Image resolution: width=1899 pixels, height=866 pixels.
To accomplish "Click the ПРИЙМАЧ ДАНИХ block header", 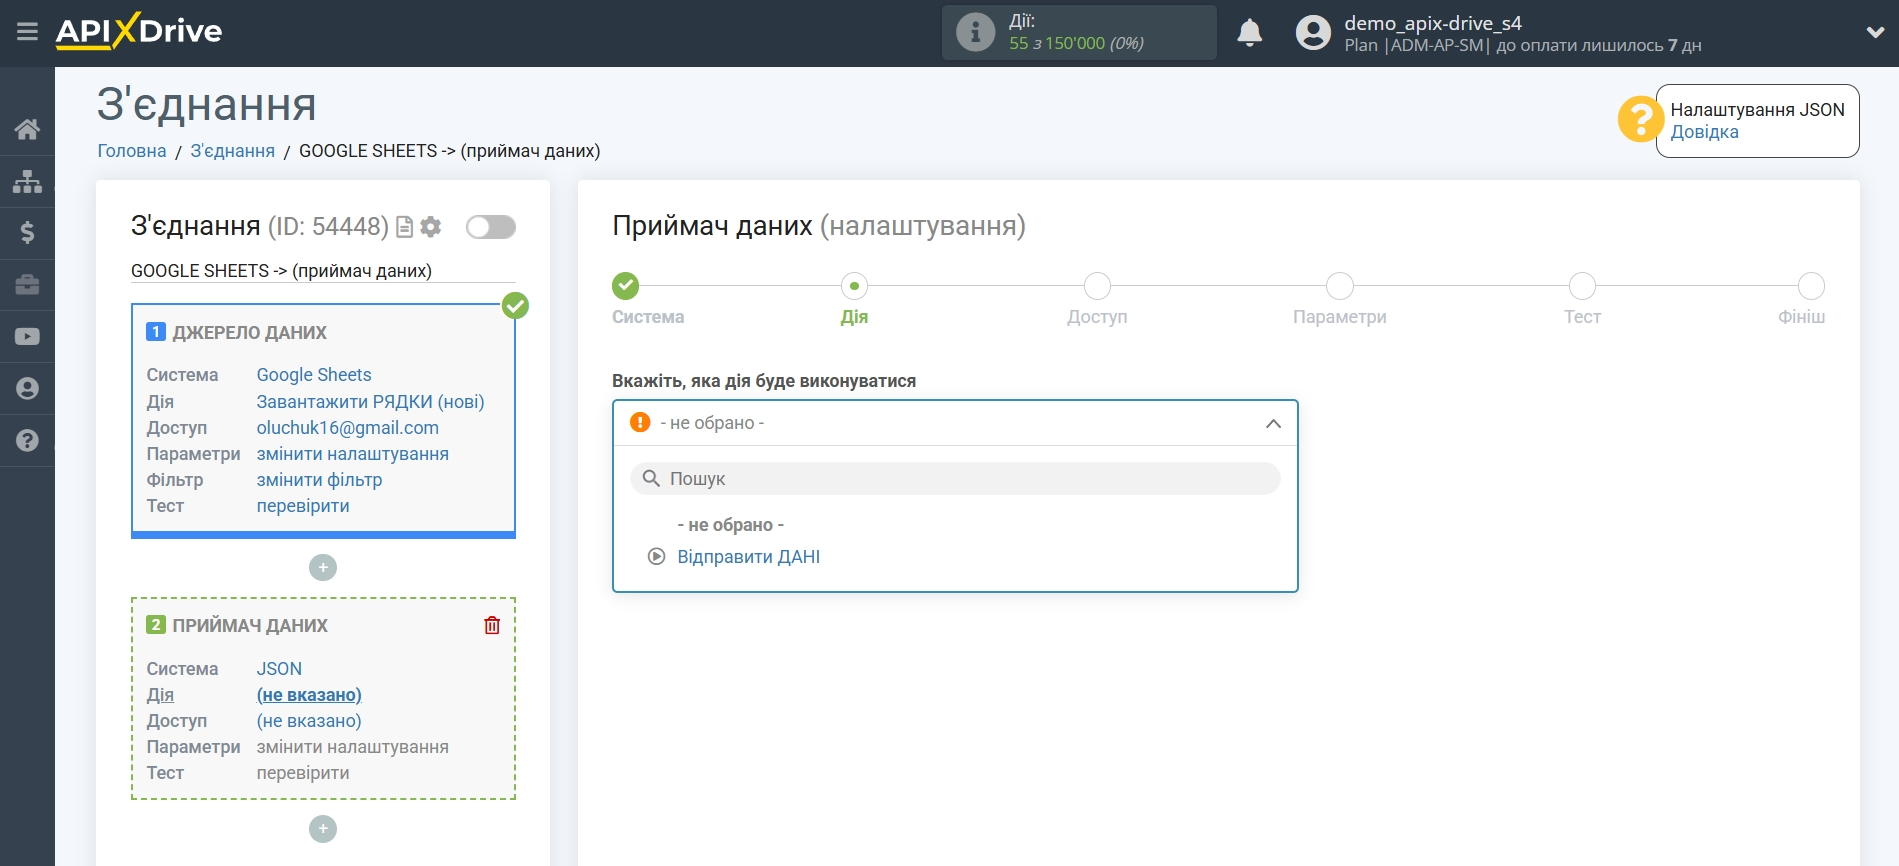I will [x=250, y=626].
